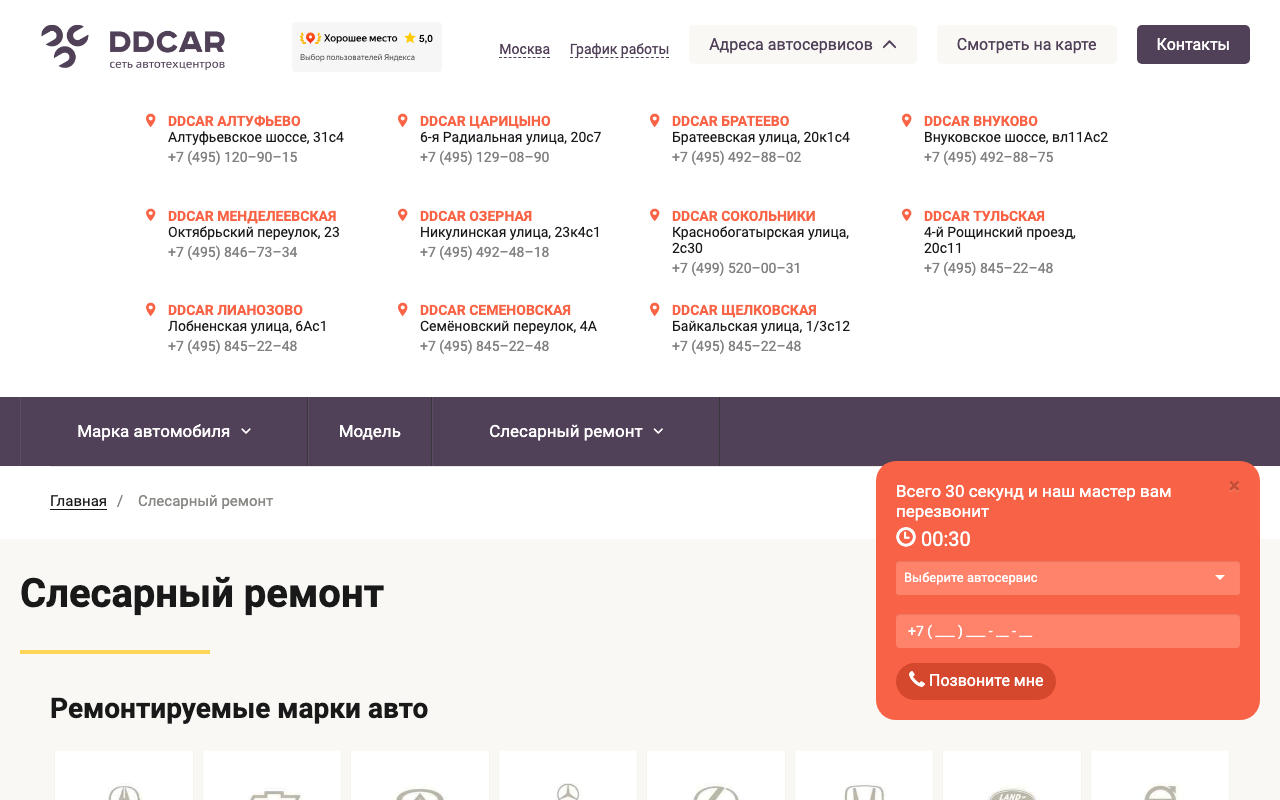Collapse the 'Адреса автосервисов' dropdown
1280x800 pixels.
point(803,45)
